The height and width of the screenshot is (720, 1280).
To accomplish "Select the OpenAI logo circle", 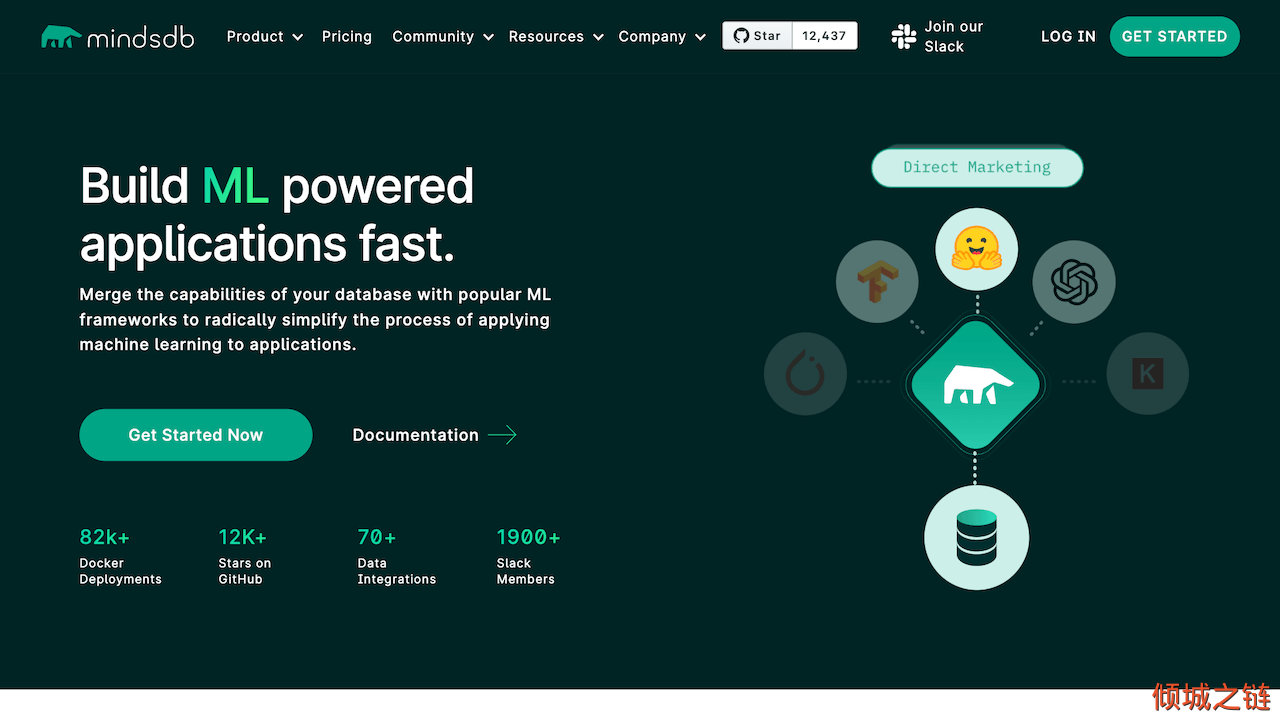I will [x=1074, y=282].
